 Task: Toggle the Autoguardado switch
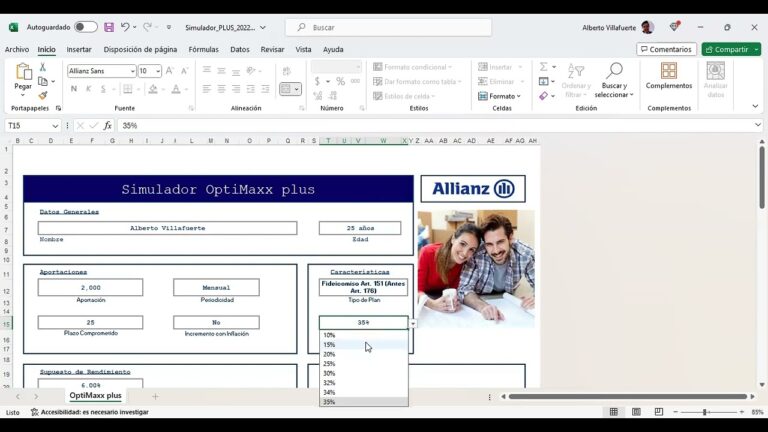(86, 27)
